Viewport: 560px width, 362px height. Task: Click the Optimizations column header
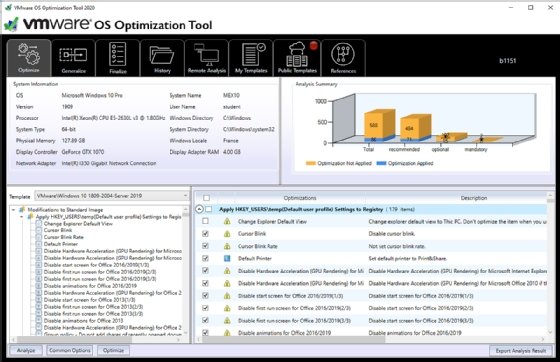pos(300,198)
